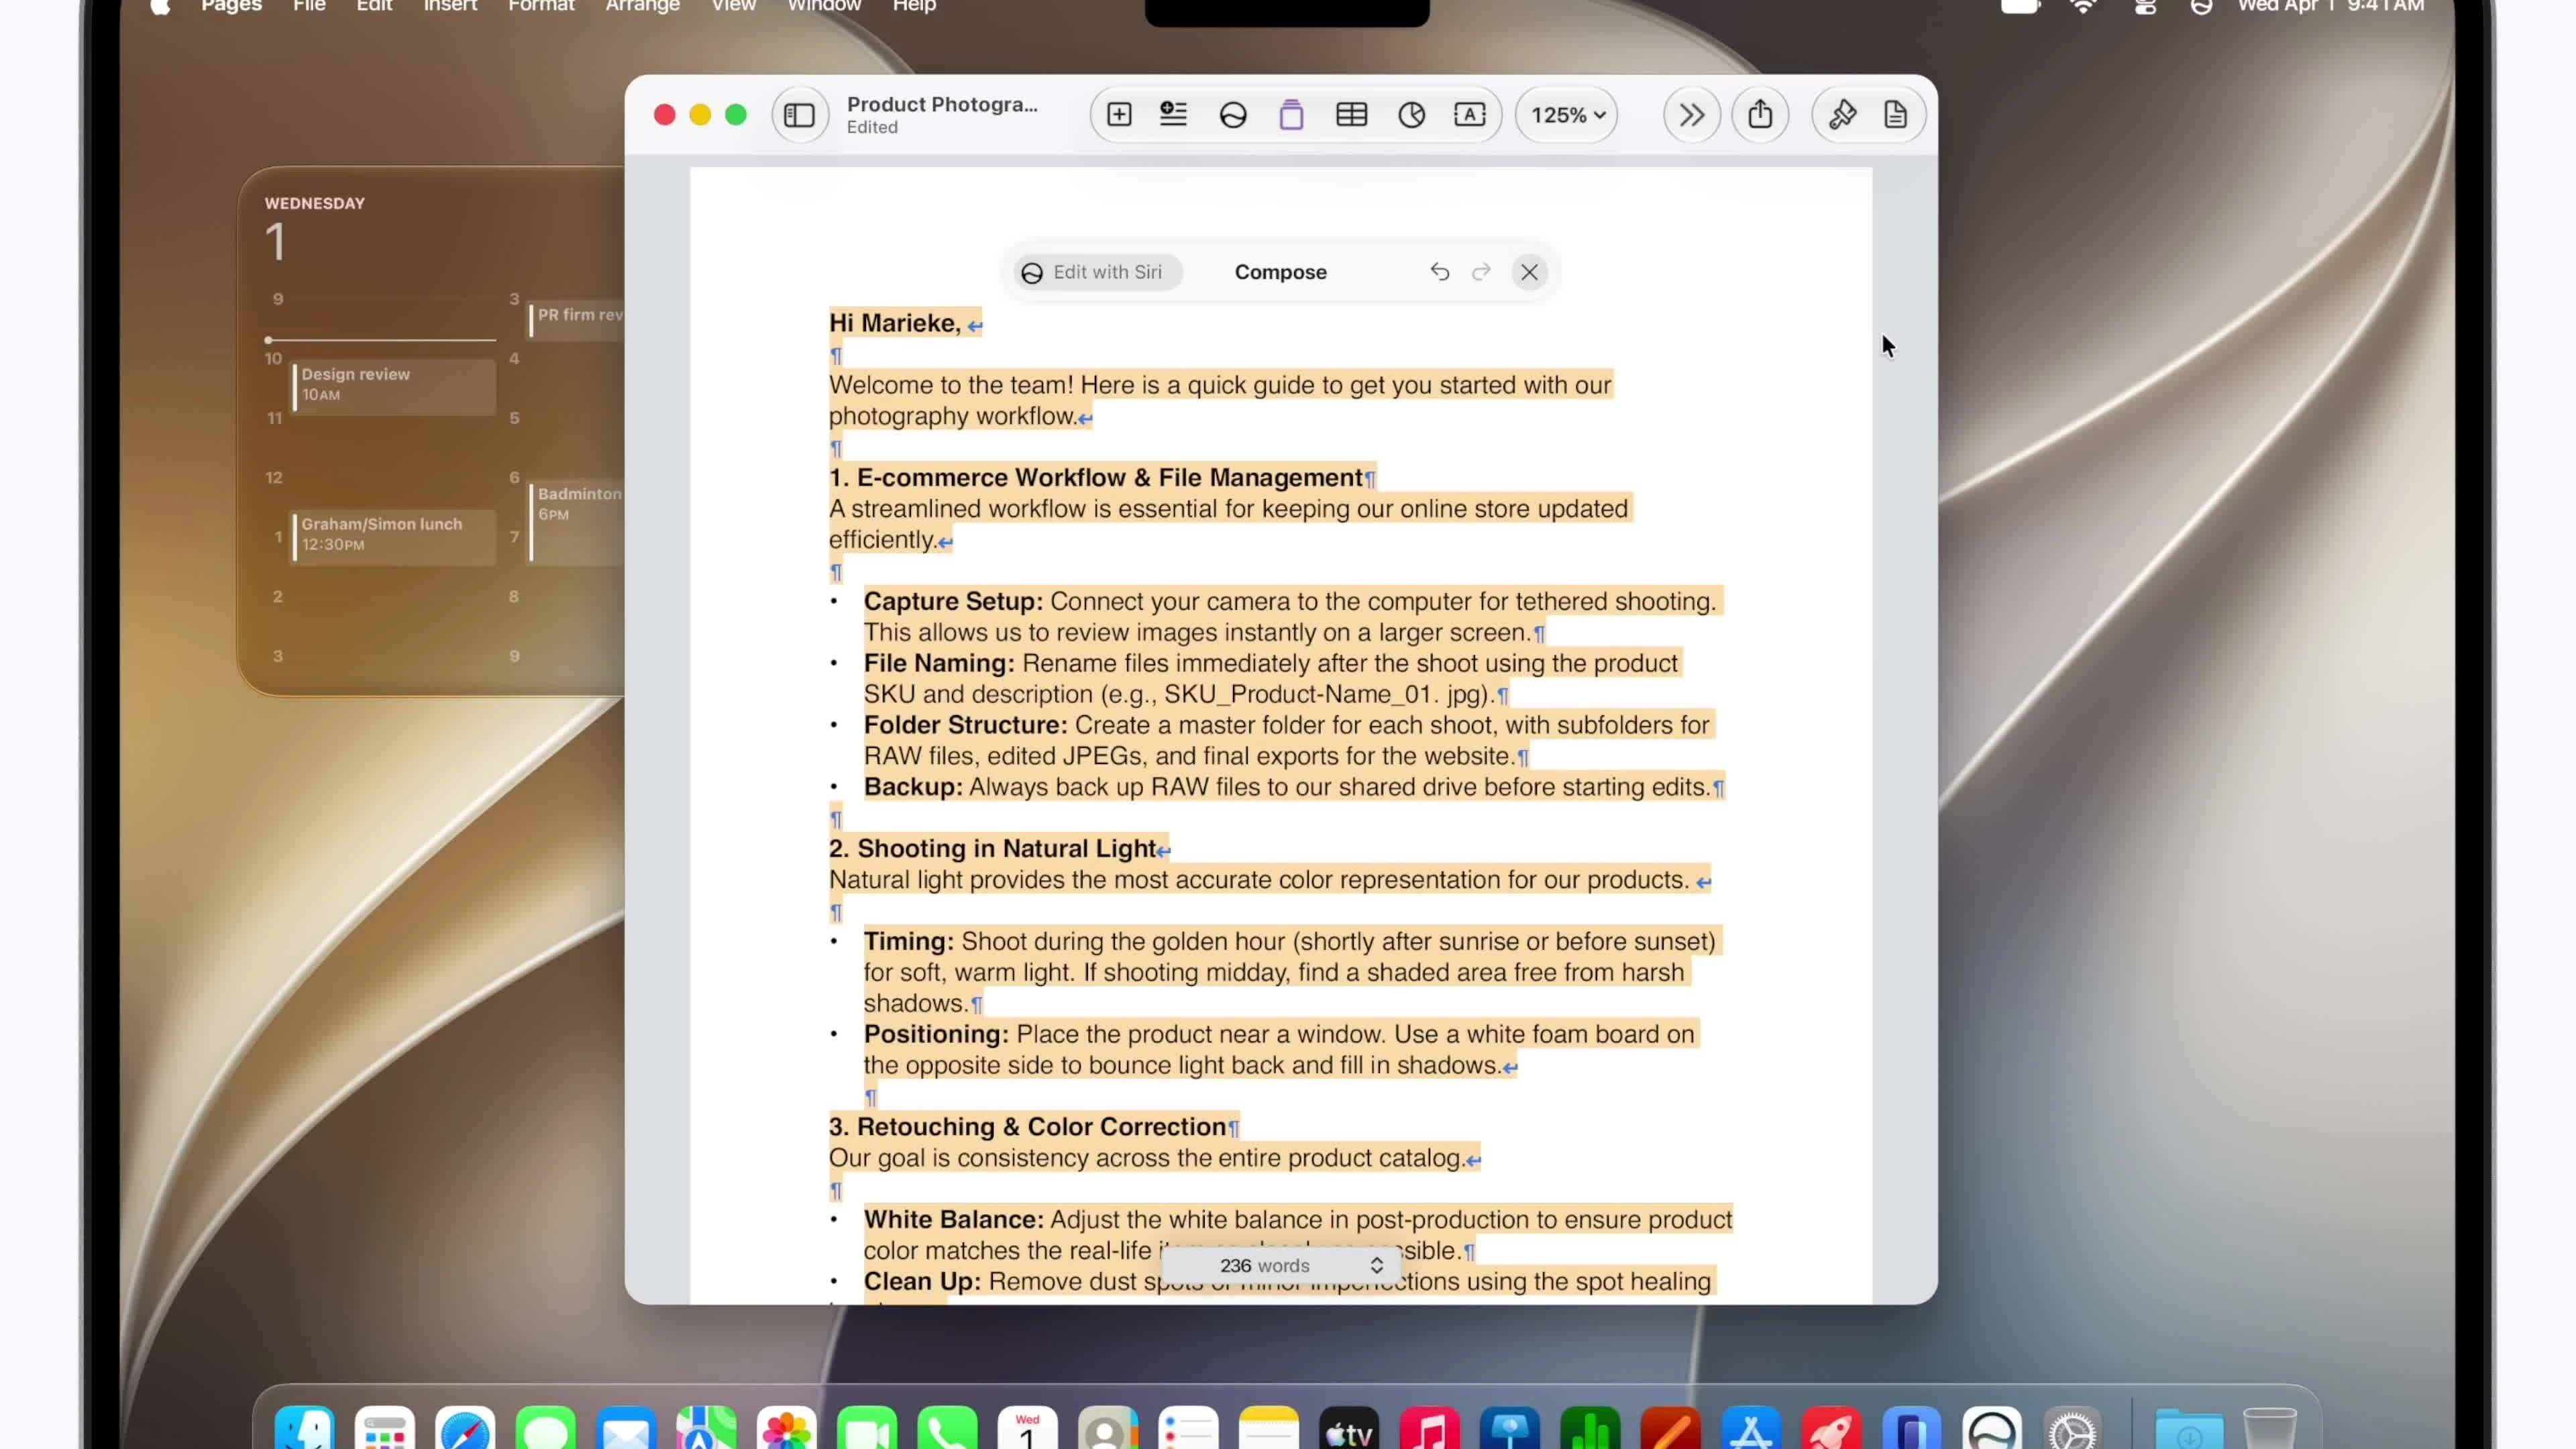The height and width of the screenshot is (1449, 2576).
Task: Open the Phone app in the Dock
Action: [x=948, y=1429]
